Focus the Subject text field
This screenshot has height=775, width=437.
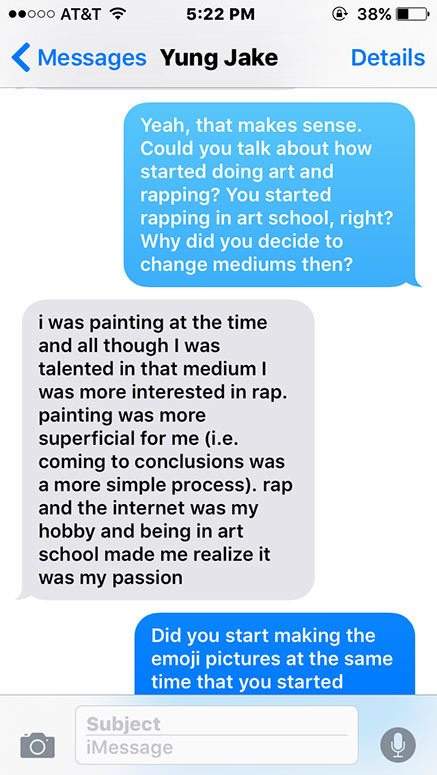pos(217,724)
